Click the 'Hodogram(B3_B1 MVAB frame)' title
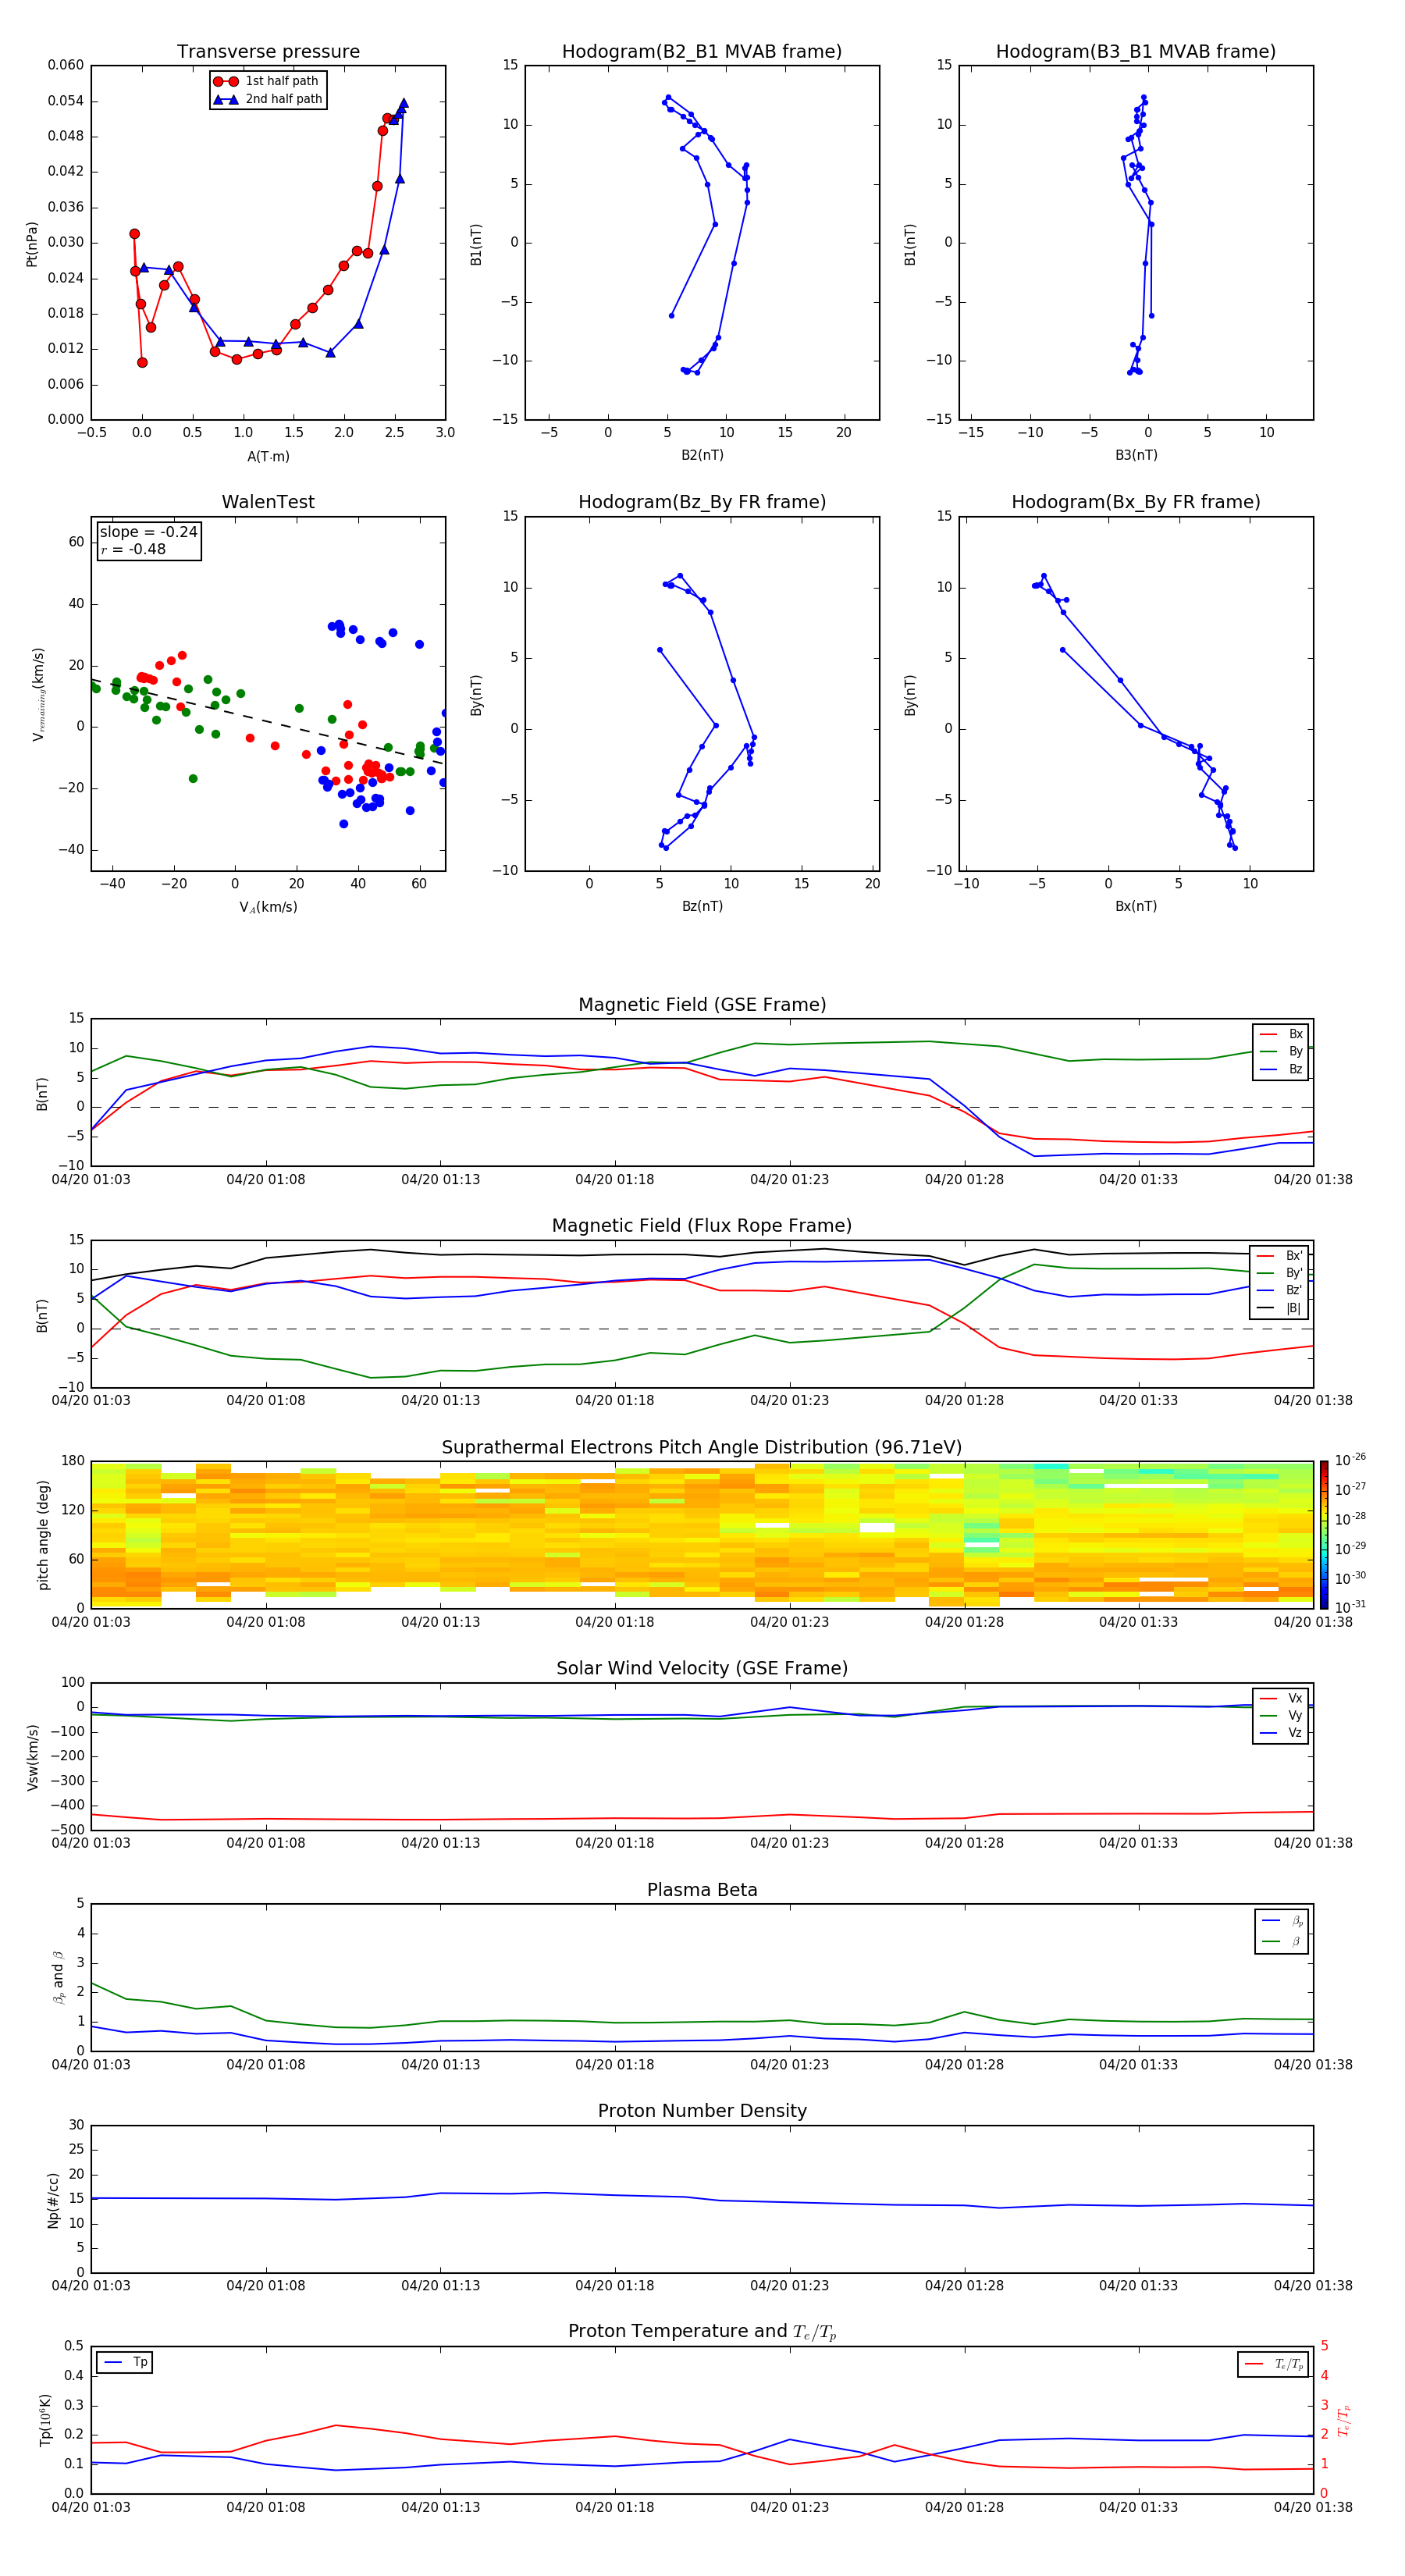The image size is (1405, 2576). coord(1136,52)
